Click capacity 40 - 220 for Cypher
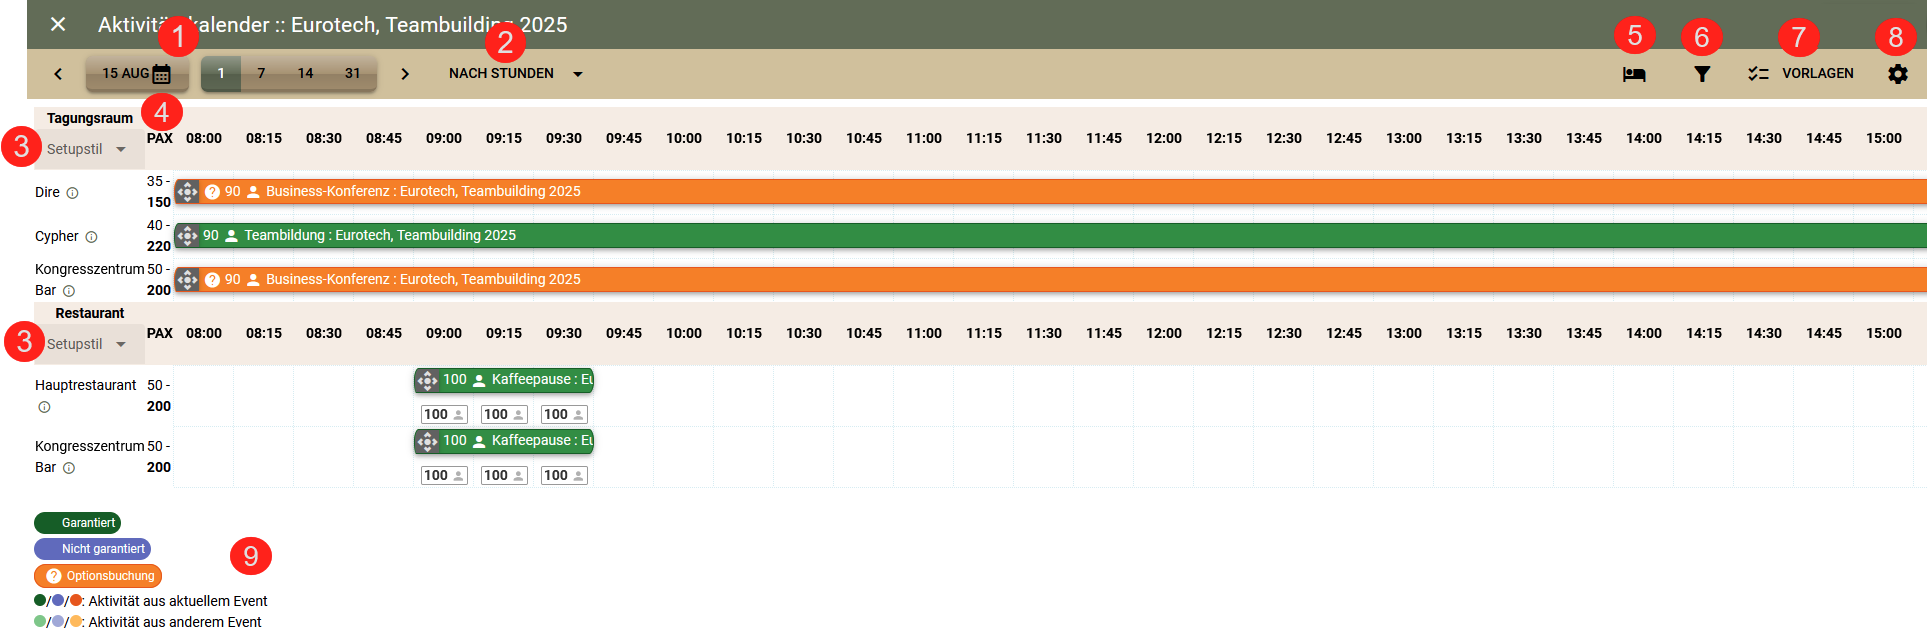The image size is (1927, 639). 159,236
